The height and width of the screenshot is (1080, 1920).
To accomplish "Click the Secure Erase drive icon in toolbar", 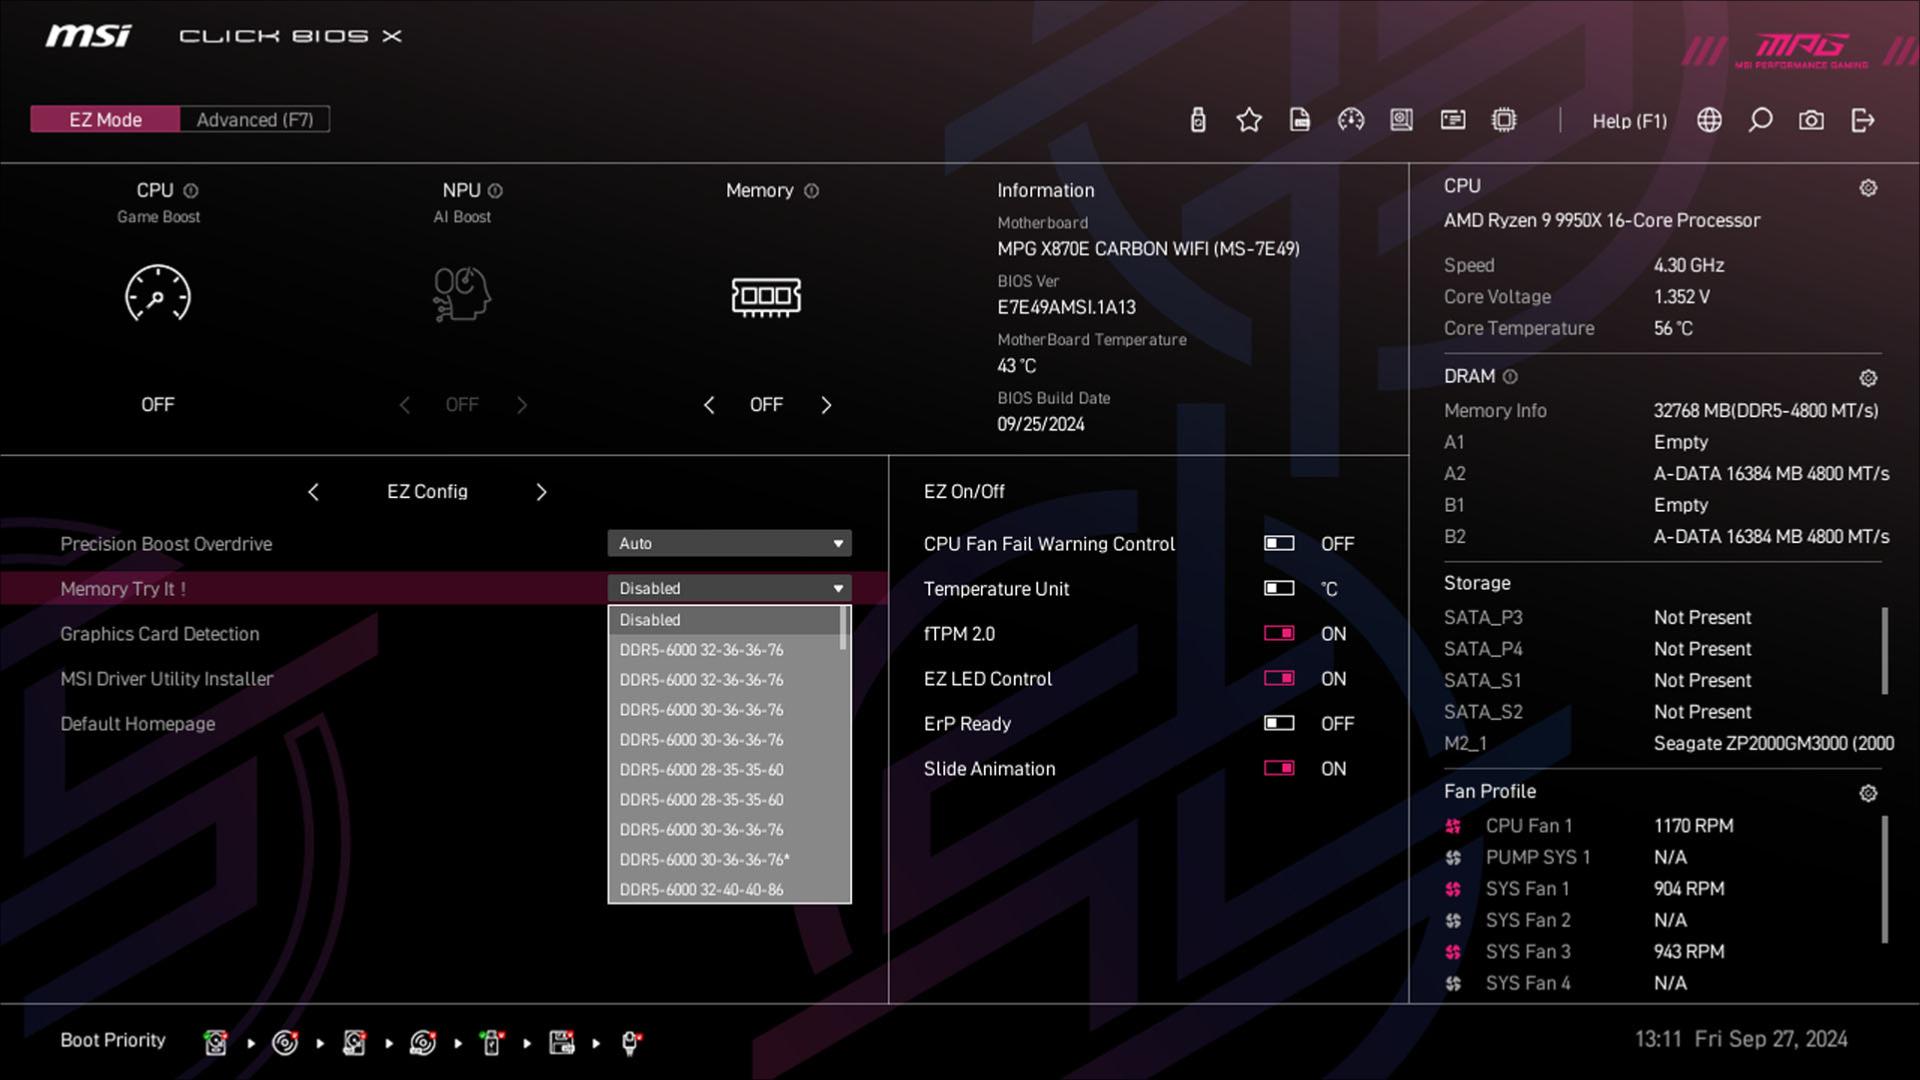I will point(1402,120).
